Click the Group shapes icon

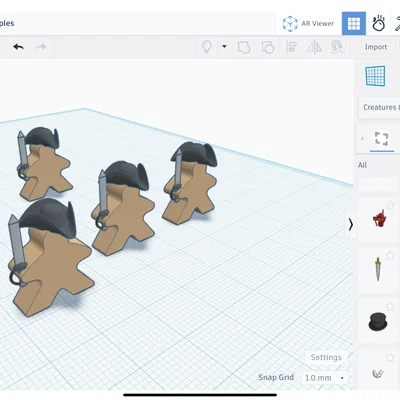pyautogui.click(x=244, y=47)
